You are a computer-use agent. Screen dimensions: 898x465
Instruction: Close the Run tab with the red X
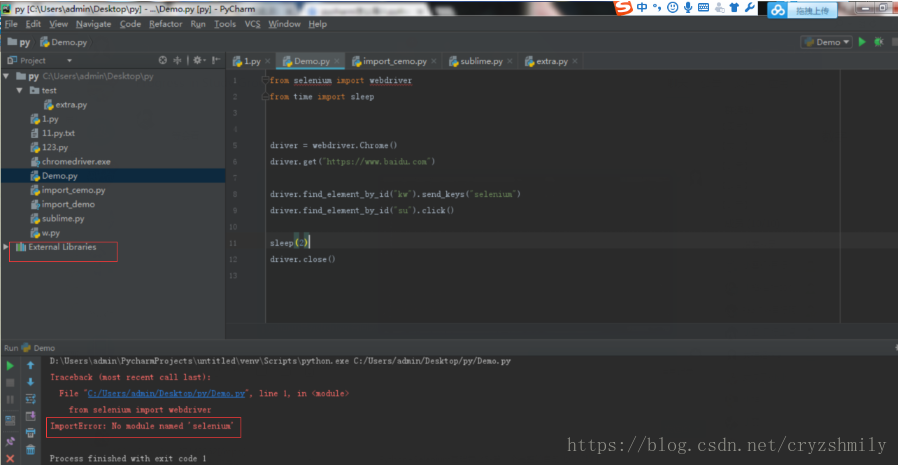10,458
